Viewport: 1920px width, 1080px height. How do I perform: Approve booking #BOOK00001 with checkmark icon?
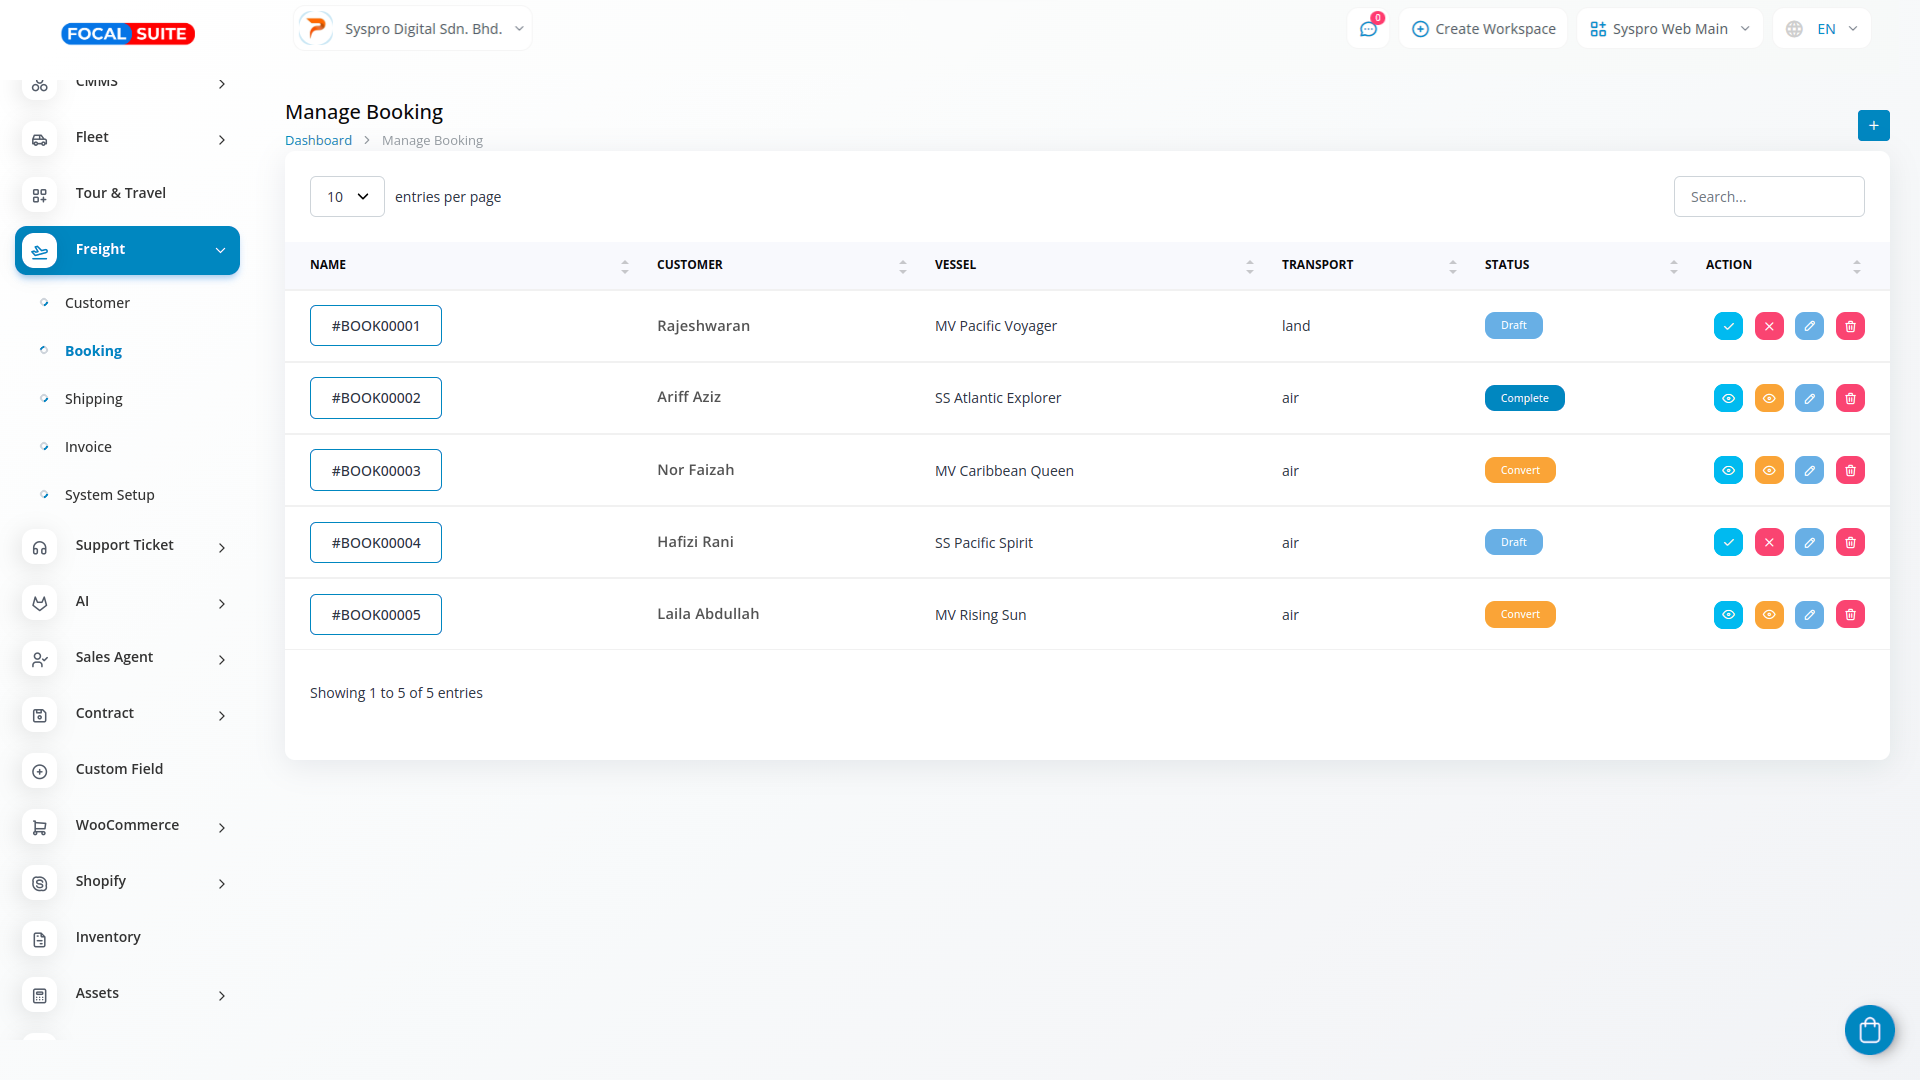[x=1728, y=326]
